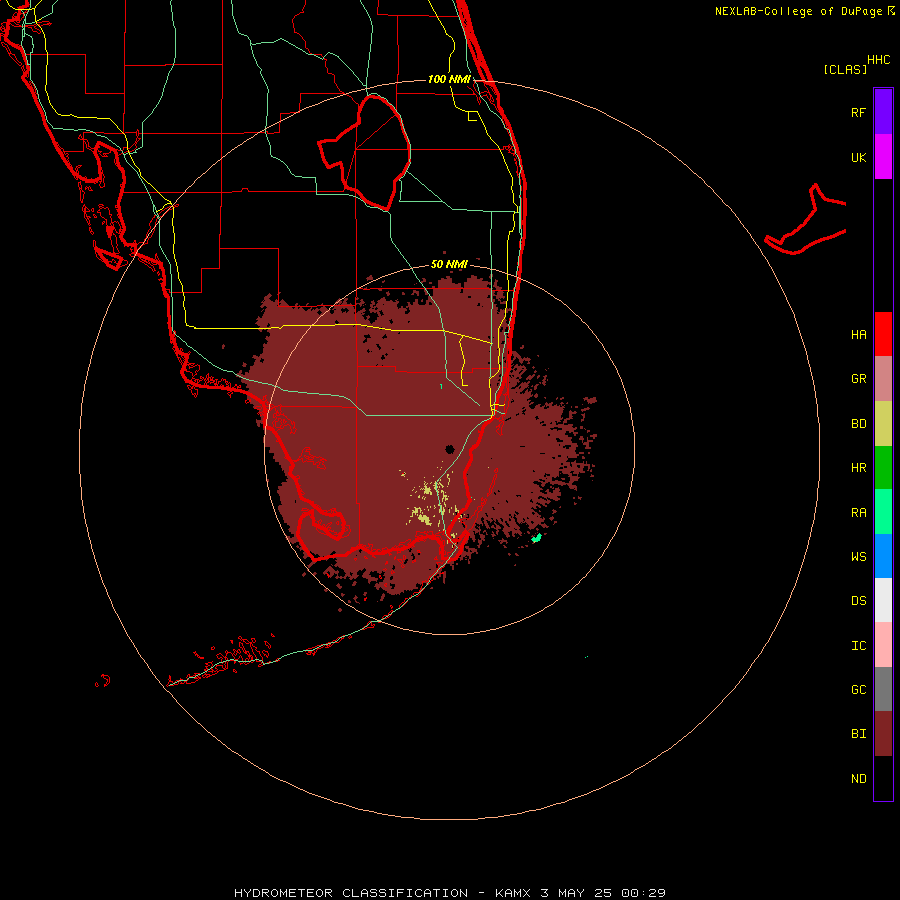
Task: Click the HA legend label
Action: [858, 334]
